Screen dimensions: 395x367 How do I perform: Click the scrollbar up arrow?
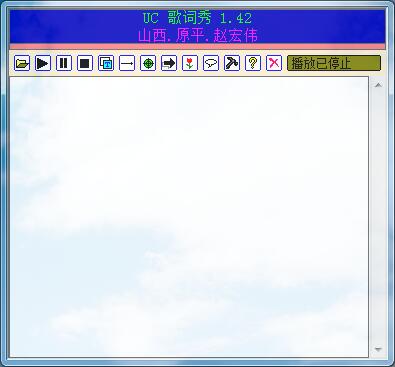[378, 85]
